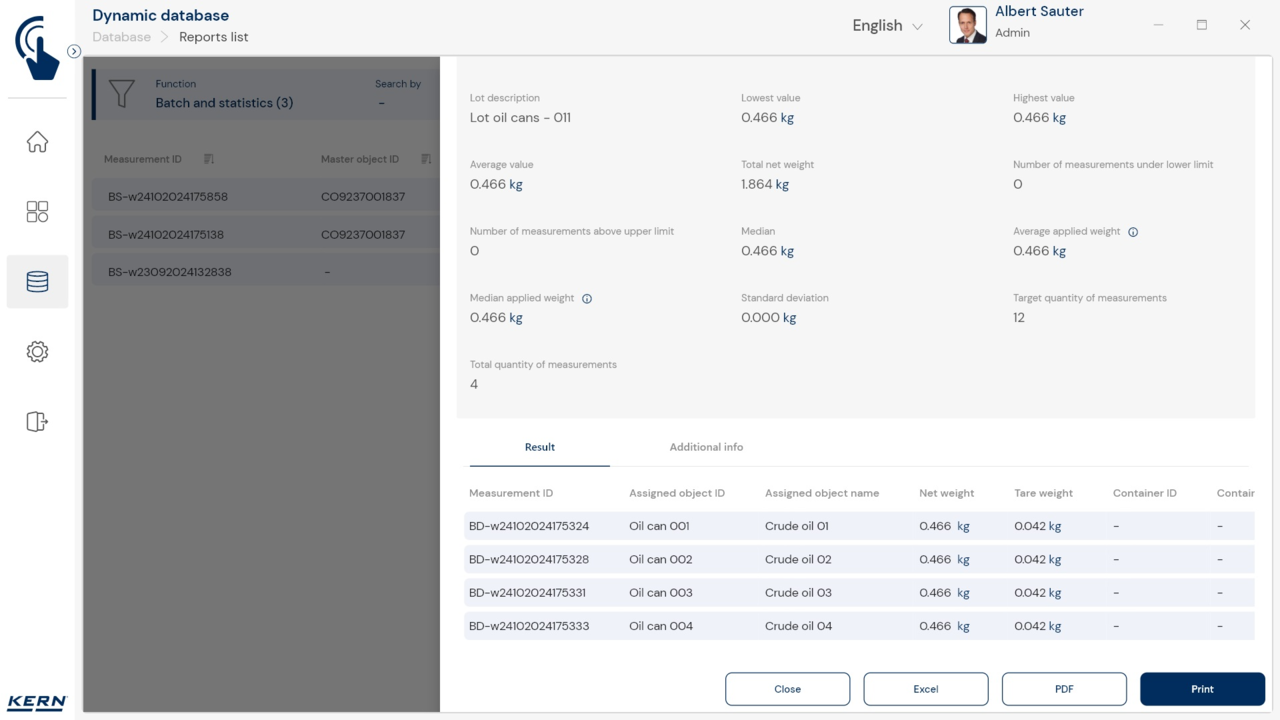Open the apps grid icon in sidebar
The height and width of the screenshot is (720, 1280).
[37, 212]
